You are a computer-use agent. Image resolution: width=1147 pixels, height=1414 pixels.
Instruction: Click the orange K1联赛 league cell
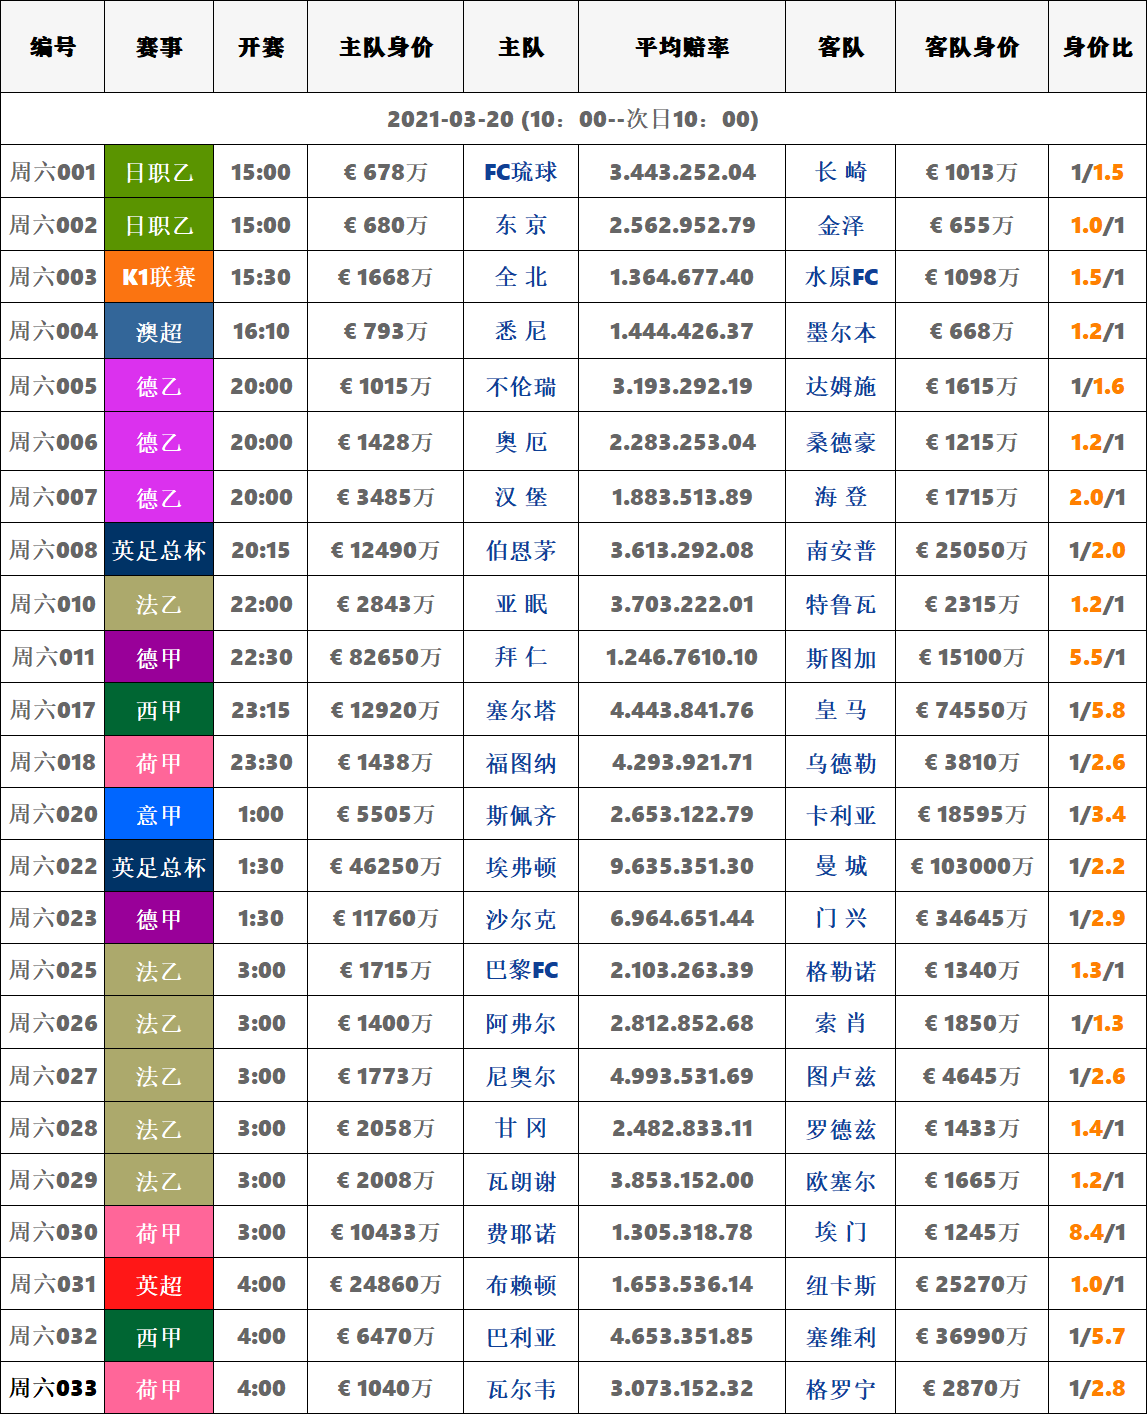[x=159, y=277]
